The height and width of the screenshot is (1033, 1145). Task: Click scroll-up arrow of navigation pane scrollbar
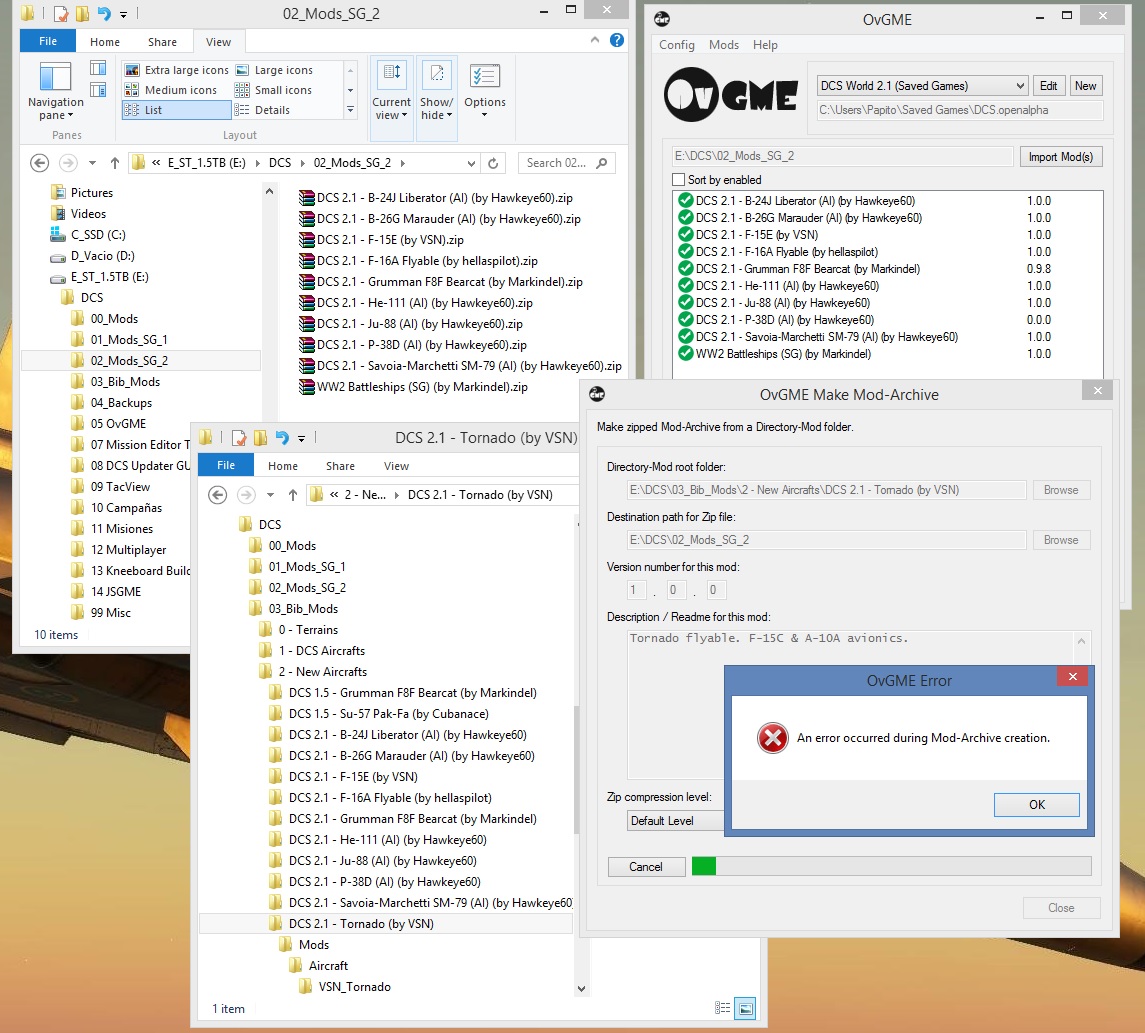tap(269, 191)
